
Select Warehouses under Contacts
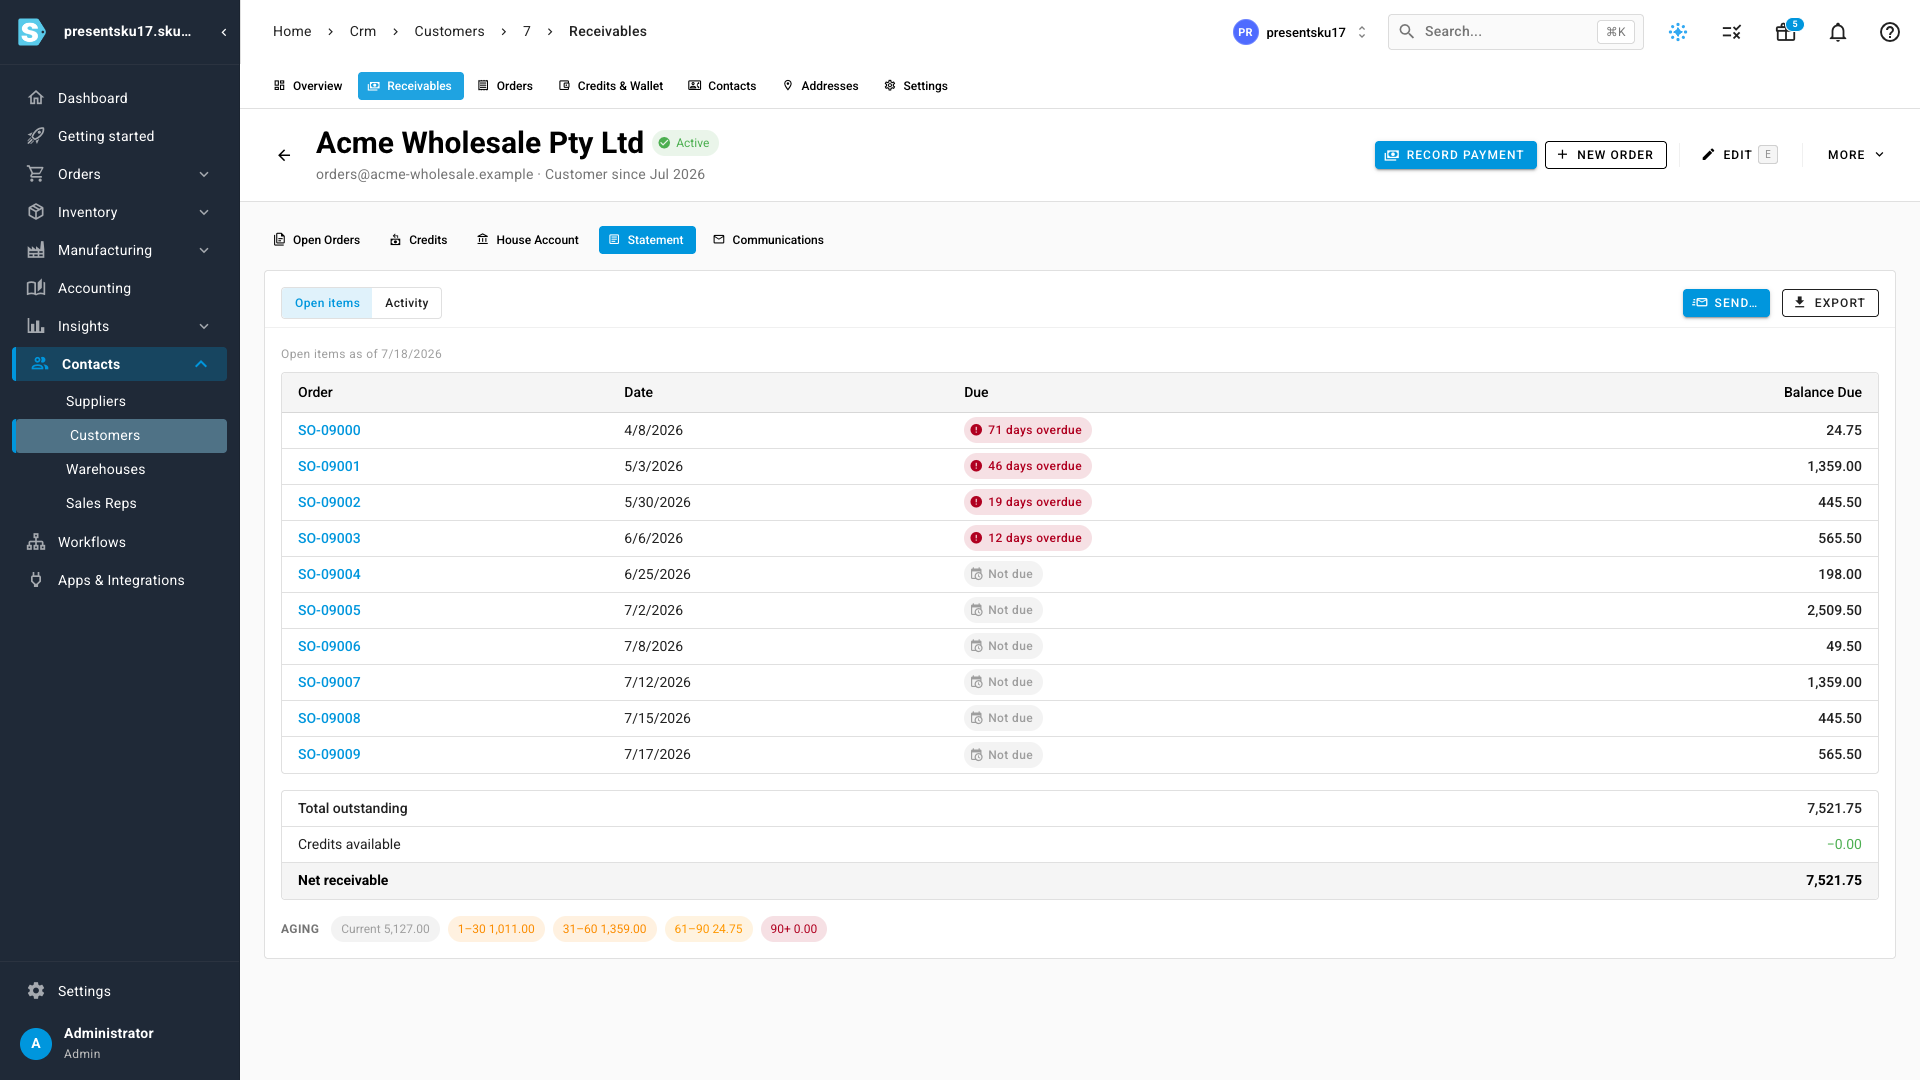120,469
